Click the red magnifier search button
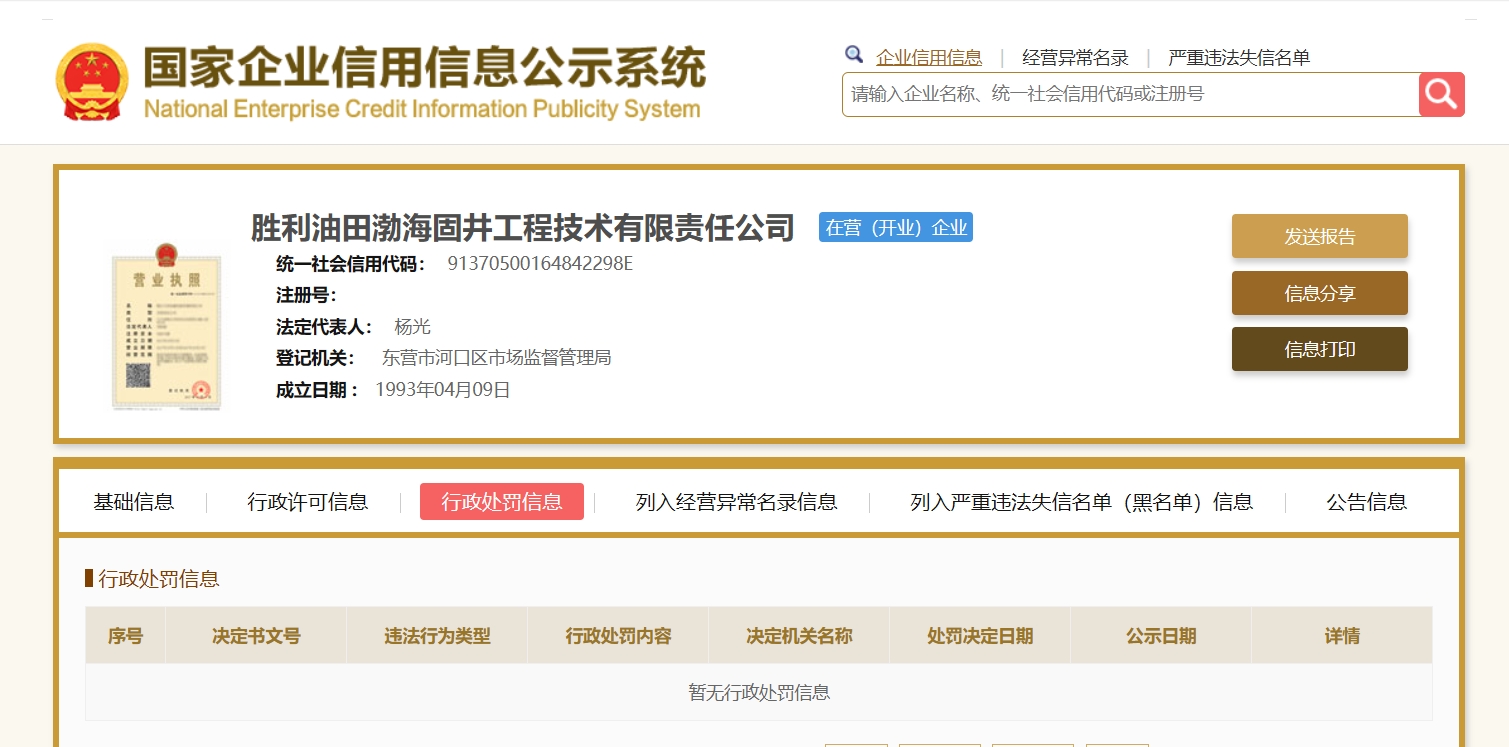Image resolution: width=1509 pixels, height=747 pixels. click(1441, 94)
